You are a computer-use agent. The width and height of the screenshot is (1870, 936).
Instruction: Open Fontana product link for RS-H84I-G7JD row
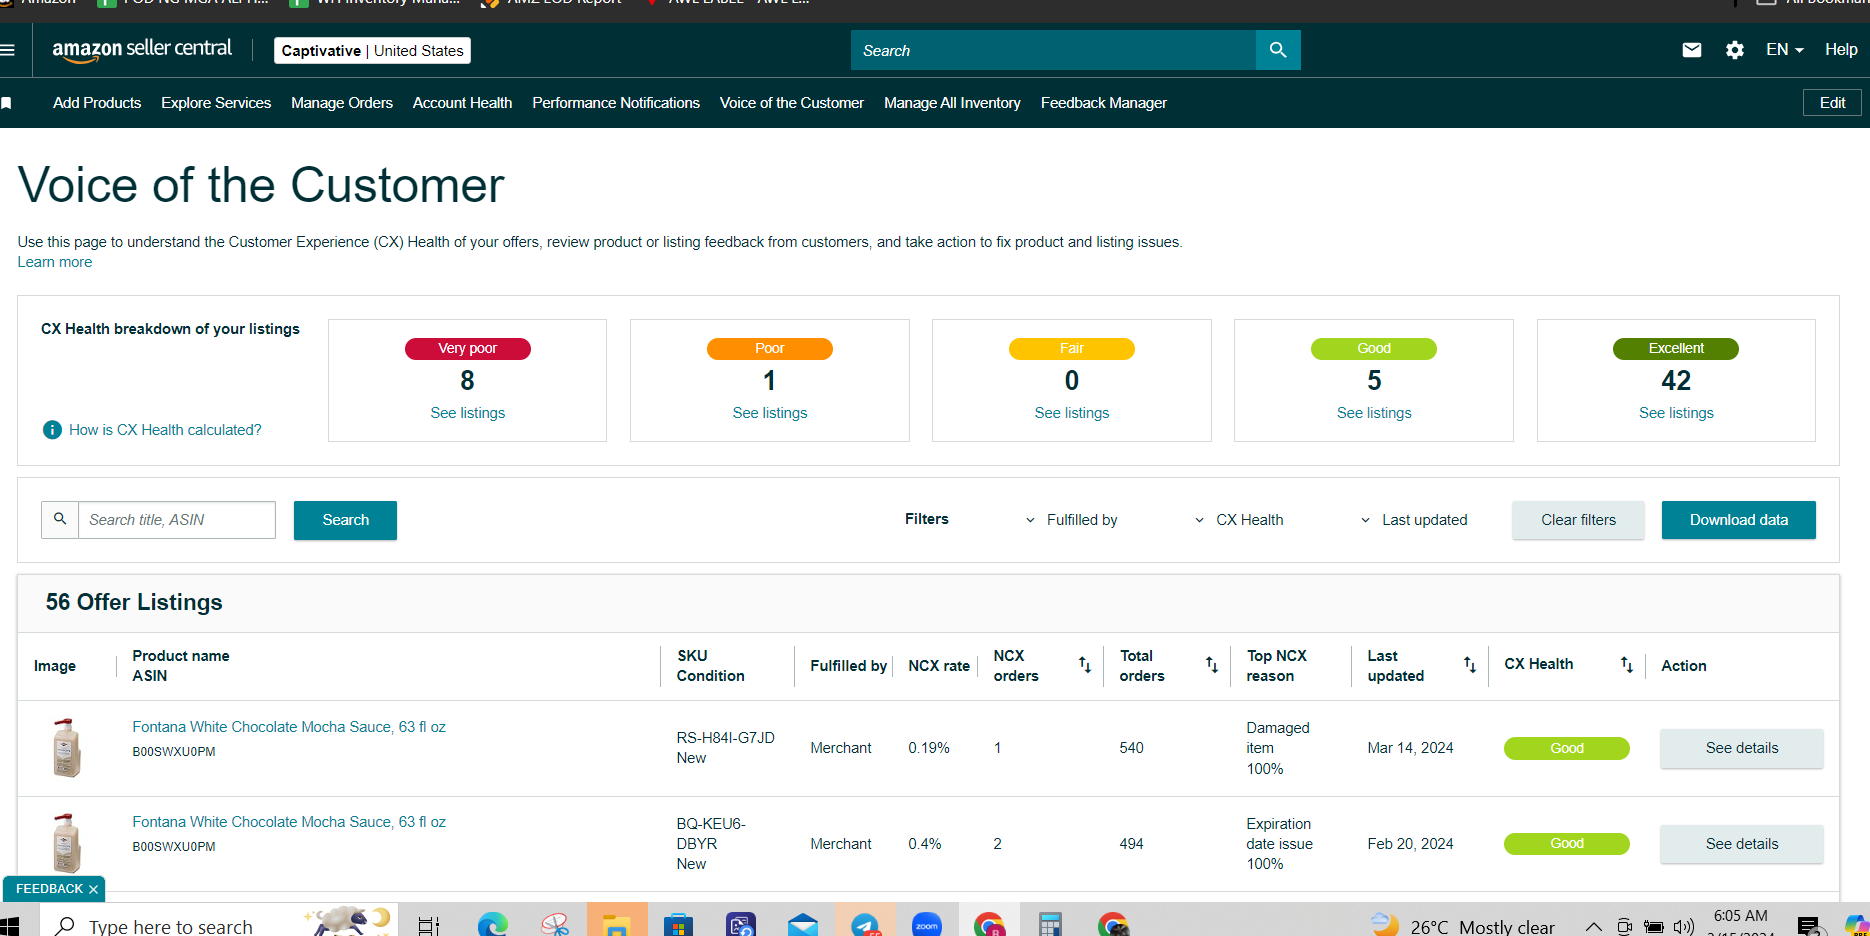(289, 727)
